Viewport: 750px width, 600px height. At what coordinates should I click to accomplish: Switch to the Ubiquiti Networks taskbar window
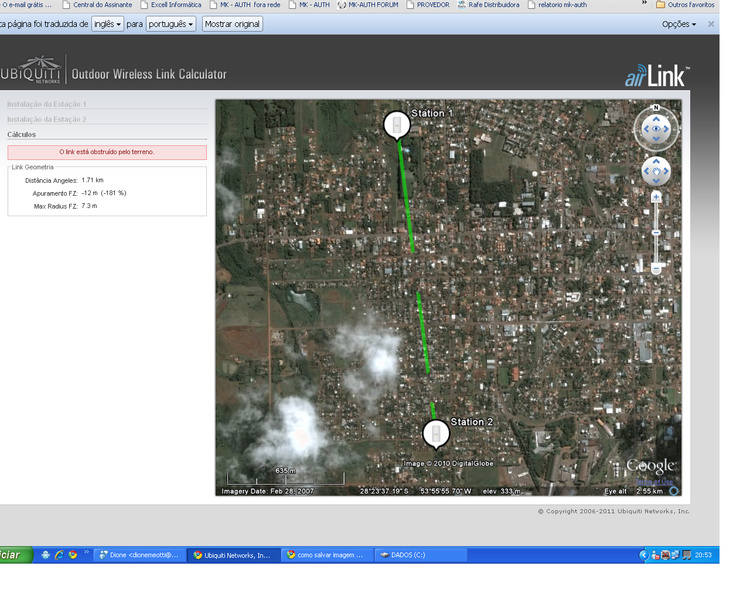tap(232, 555)
